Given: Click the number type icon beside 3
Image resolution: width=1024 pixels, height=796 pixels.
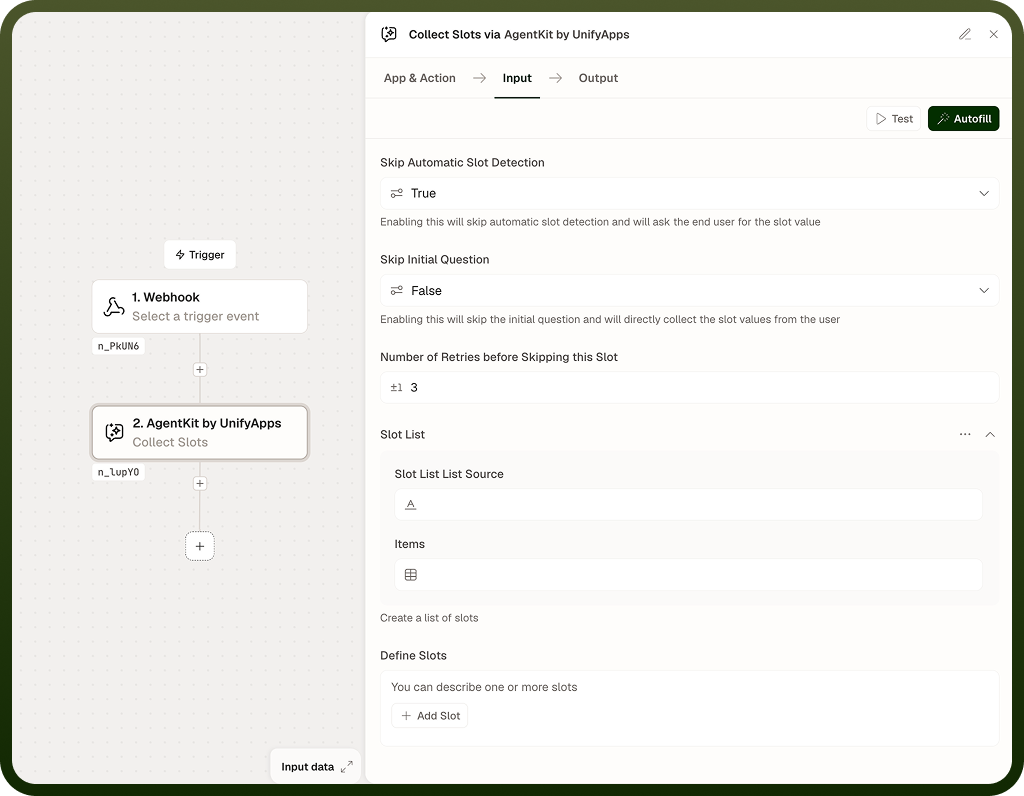Looking at the screenshot, I should click(x=396, y=387).
